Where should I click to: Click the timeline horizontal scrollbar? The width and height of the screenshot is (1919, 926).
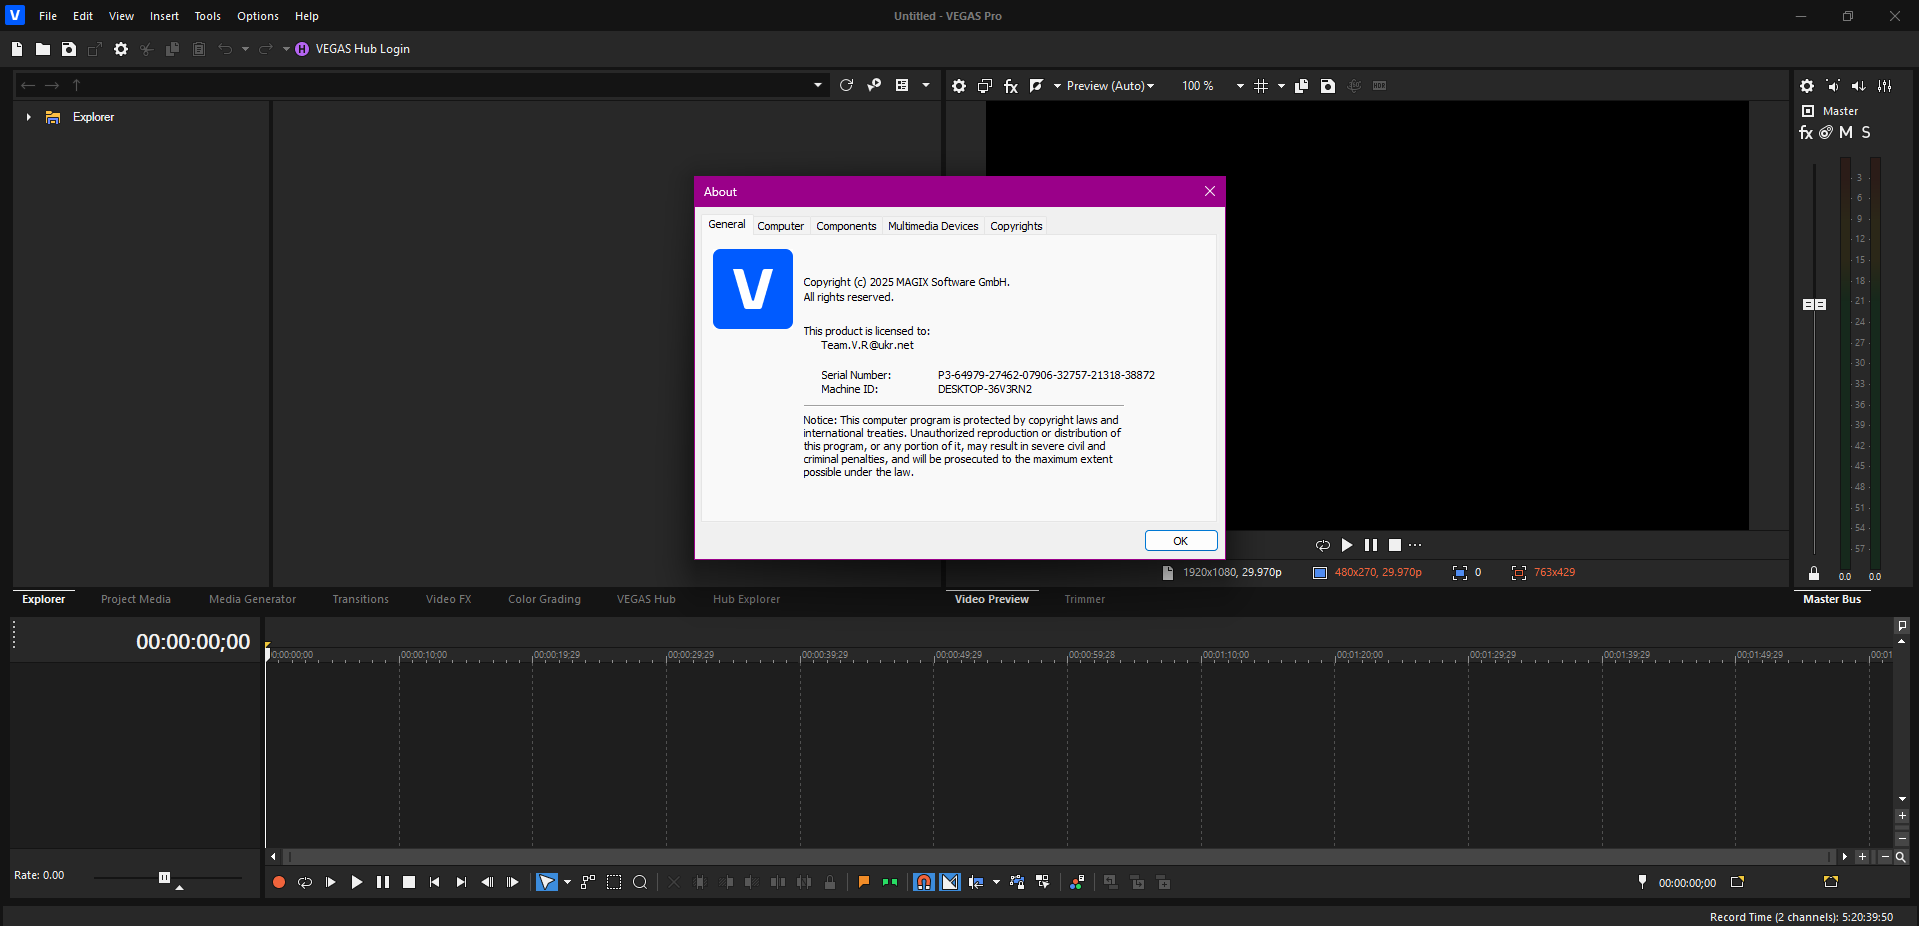[1058, 857]
